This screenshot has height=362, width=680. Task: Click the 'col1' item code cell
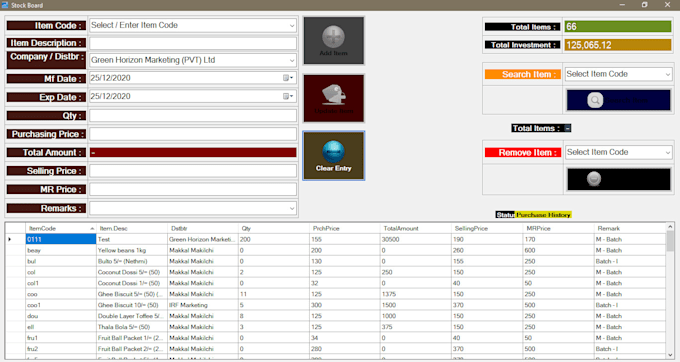(61, 283)
